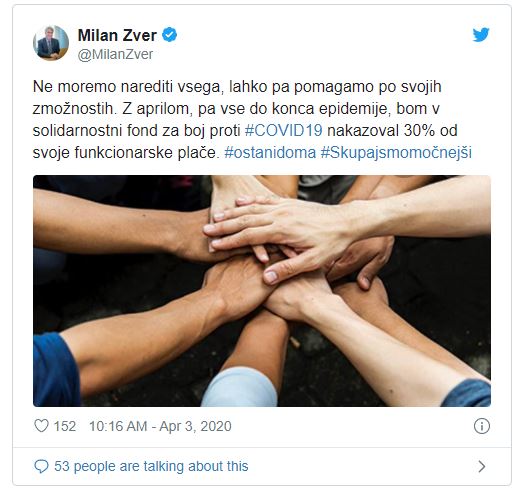This screenshot has height=493, width=519.
Task: Open the #COVID19 hashtag link
Action: pyautogui.click(x=284, y=130)
